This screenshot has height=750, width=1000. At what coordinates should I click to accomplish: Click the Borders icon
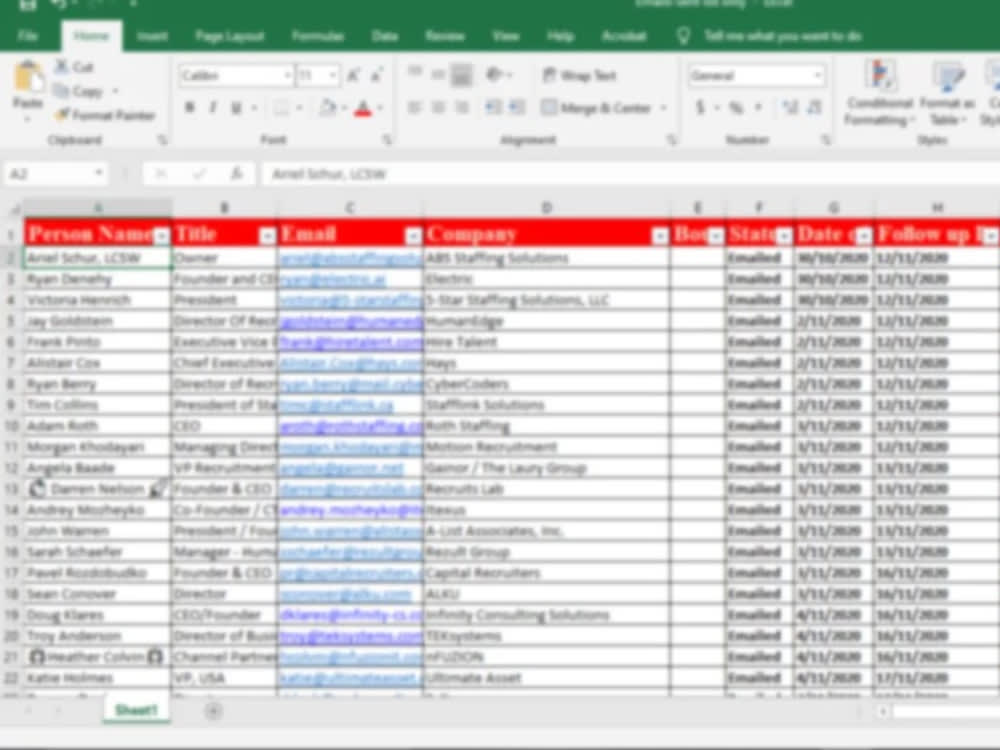[281, 108]
